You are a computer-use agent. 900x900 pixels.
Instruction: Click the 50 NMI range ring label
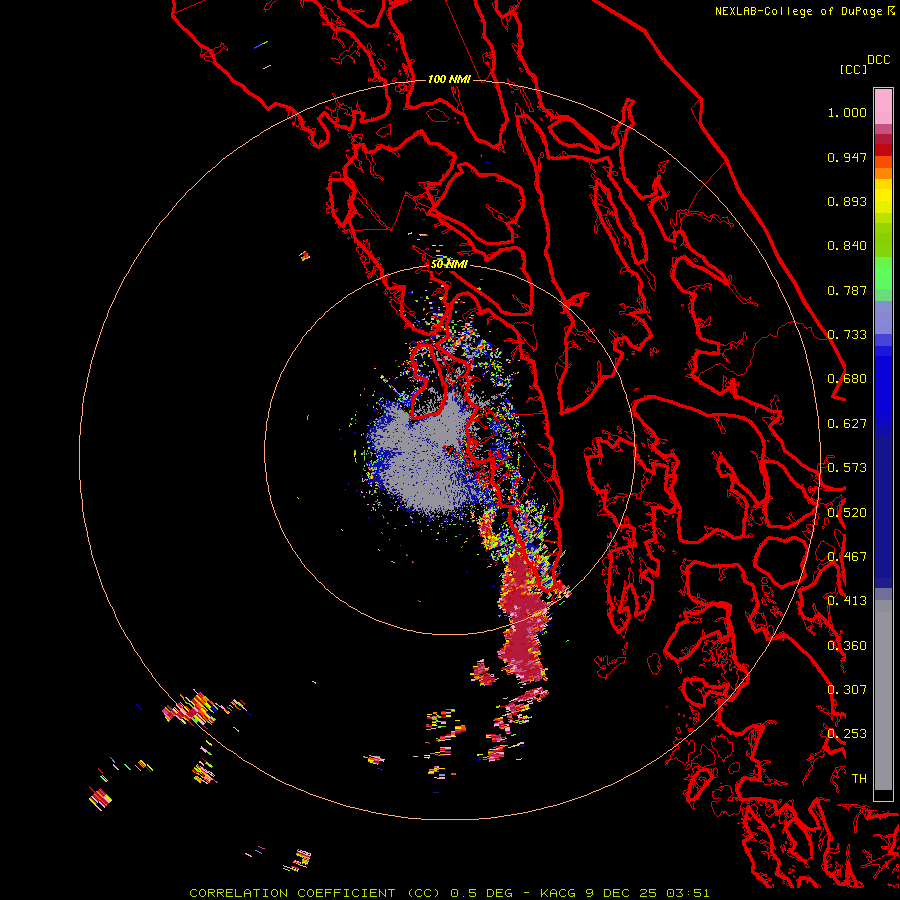coord(449,265)
